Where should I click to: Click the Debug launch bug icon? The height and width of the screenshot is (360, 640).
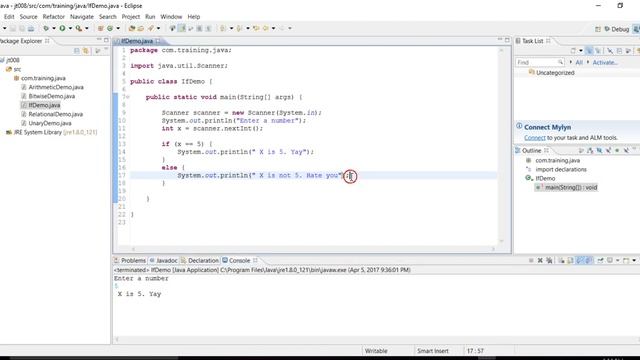(46, 28)
